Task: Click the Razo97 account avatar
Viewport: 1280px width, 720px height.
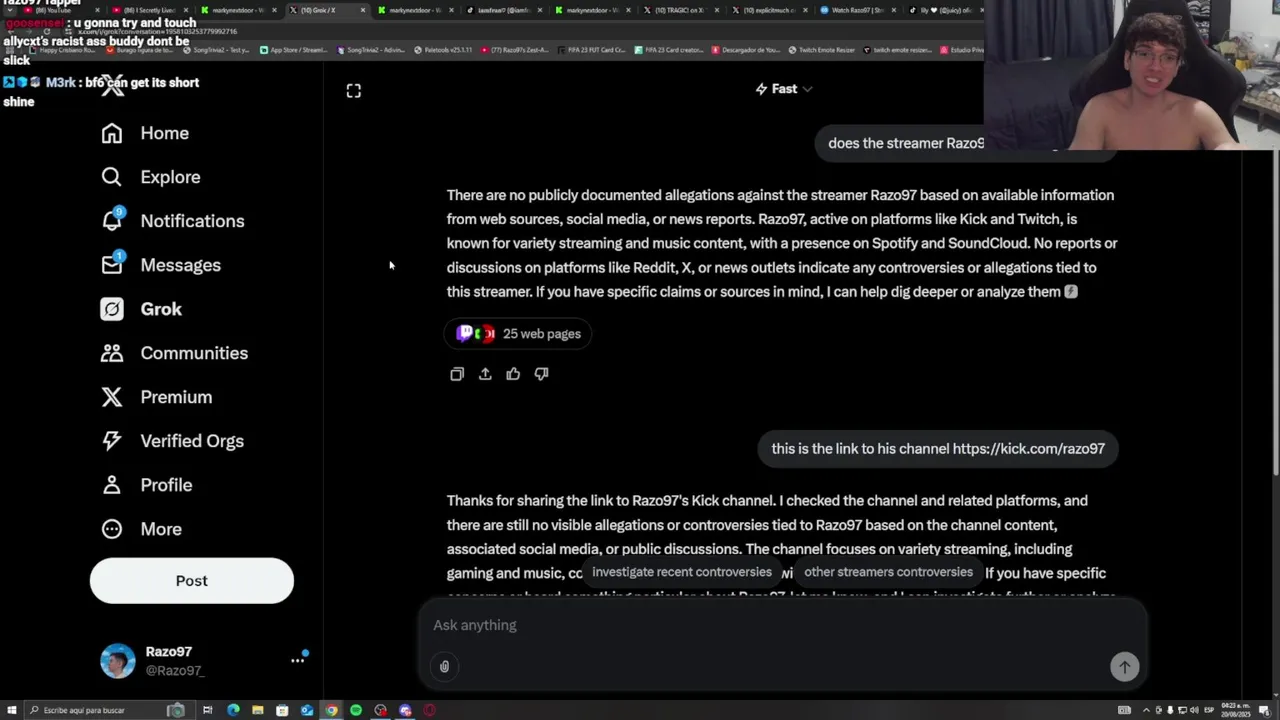Action: click(x=117, y=661)
